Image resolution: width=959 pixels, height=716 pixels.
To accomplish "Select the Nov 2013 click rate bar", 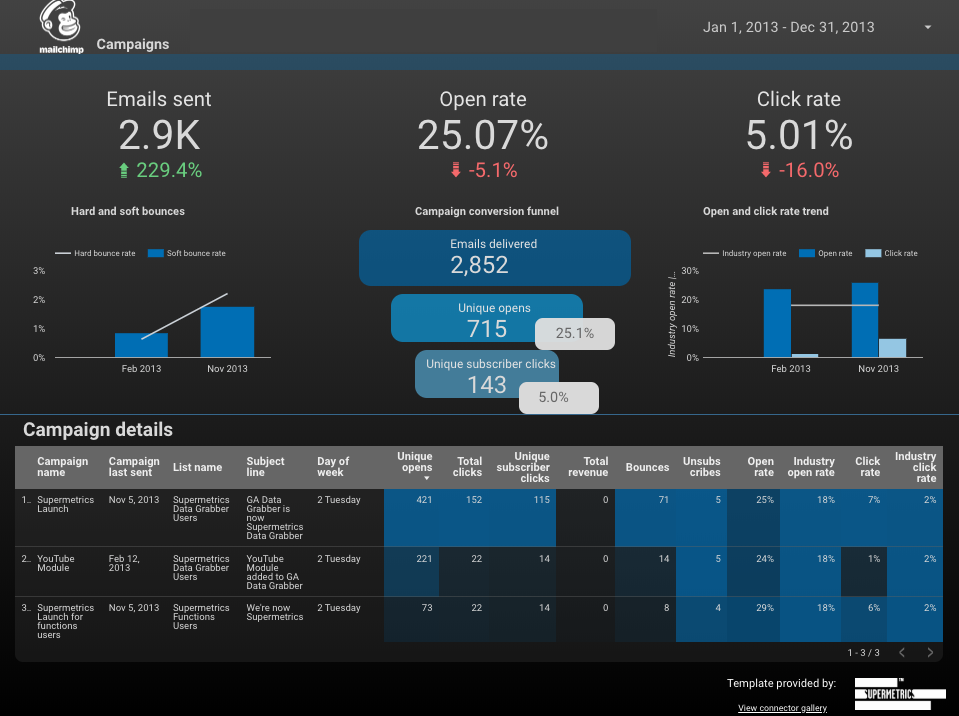I will (x=892, y=348).
